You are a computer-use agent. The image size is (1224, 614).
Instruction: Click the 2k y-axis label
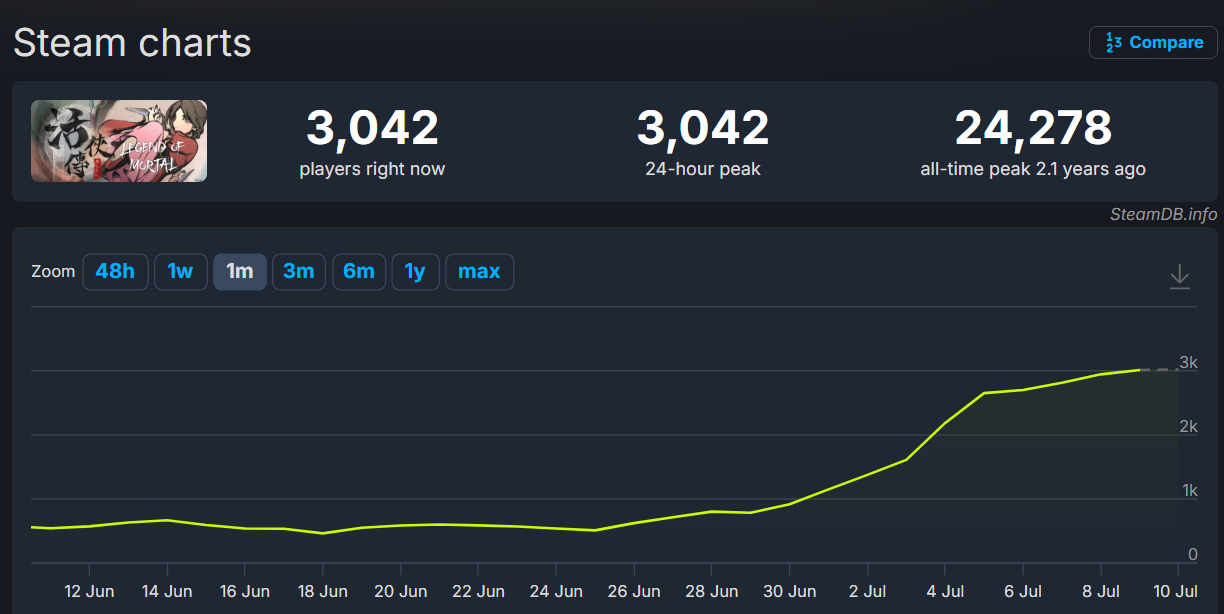click(x=1188, y=427)
